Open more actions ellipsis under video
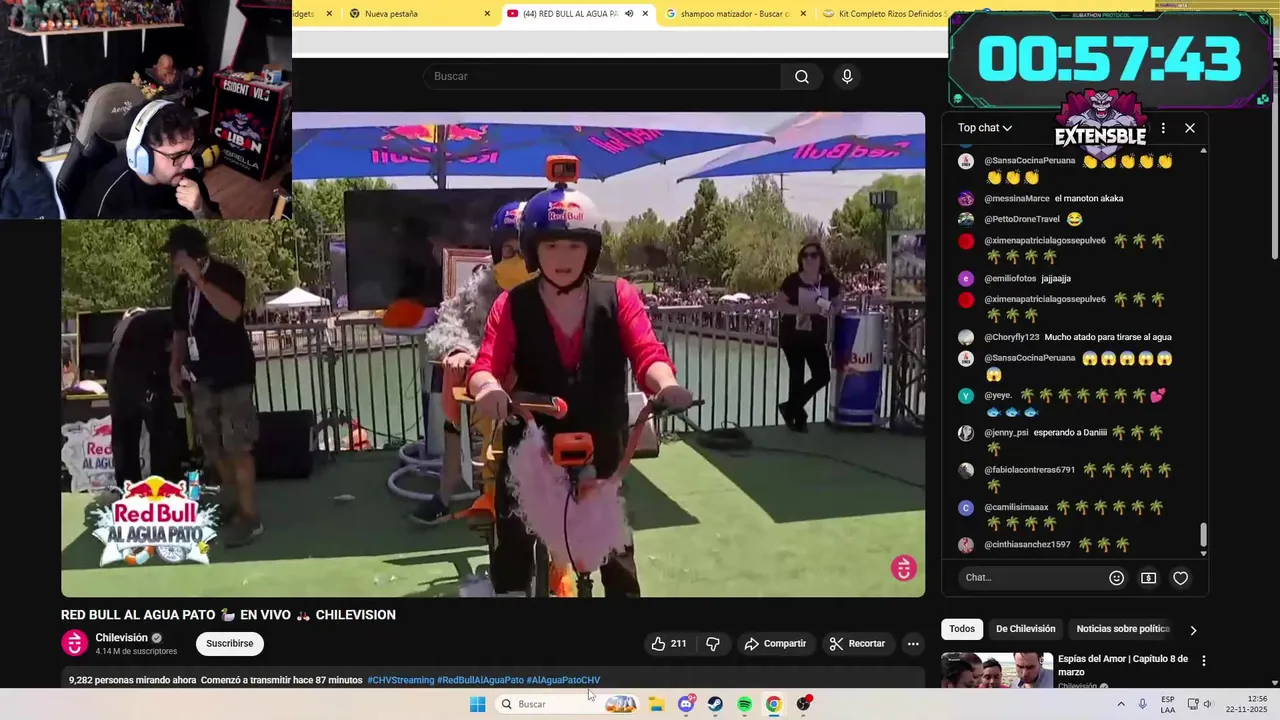Viewport: 1280px width, 720px height. pos(913,644)
